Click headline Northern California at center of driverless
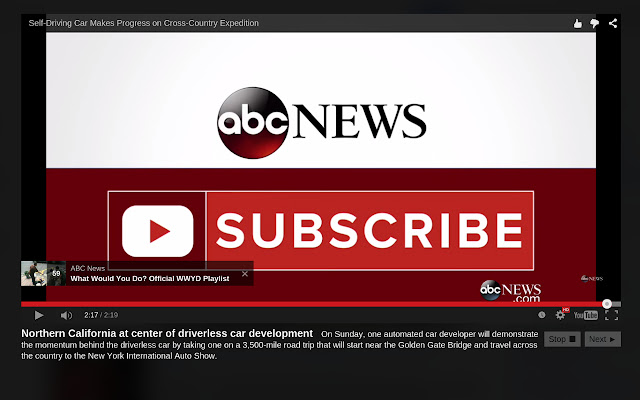 click(x=167, y=333)
